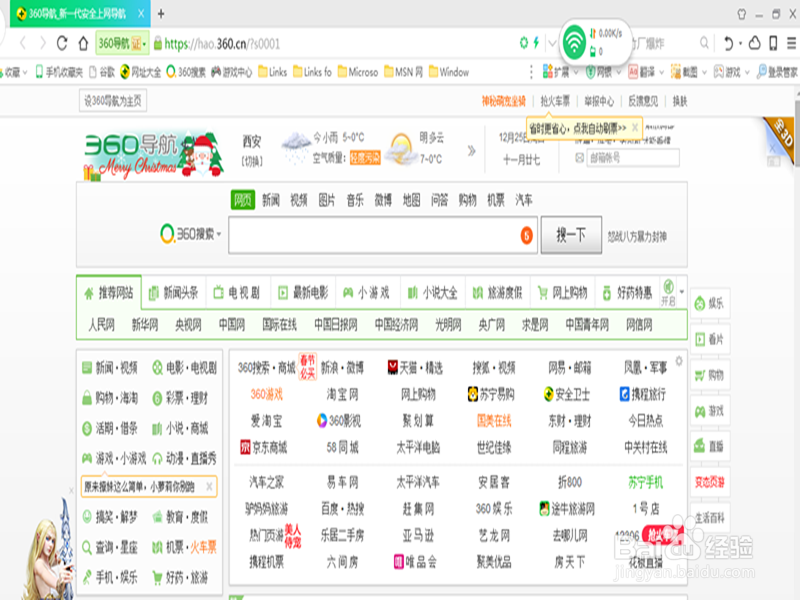Reload the page with the refresh icon
This screenshot has height=600, width=800.
point(62,43)
